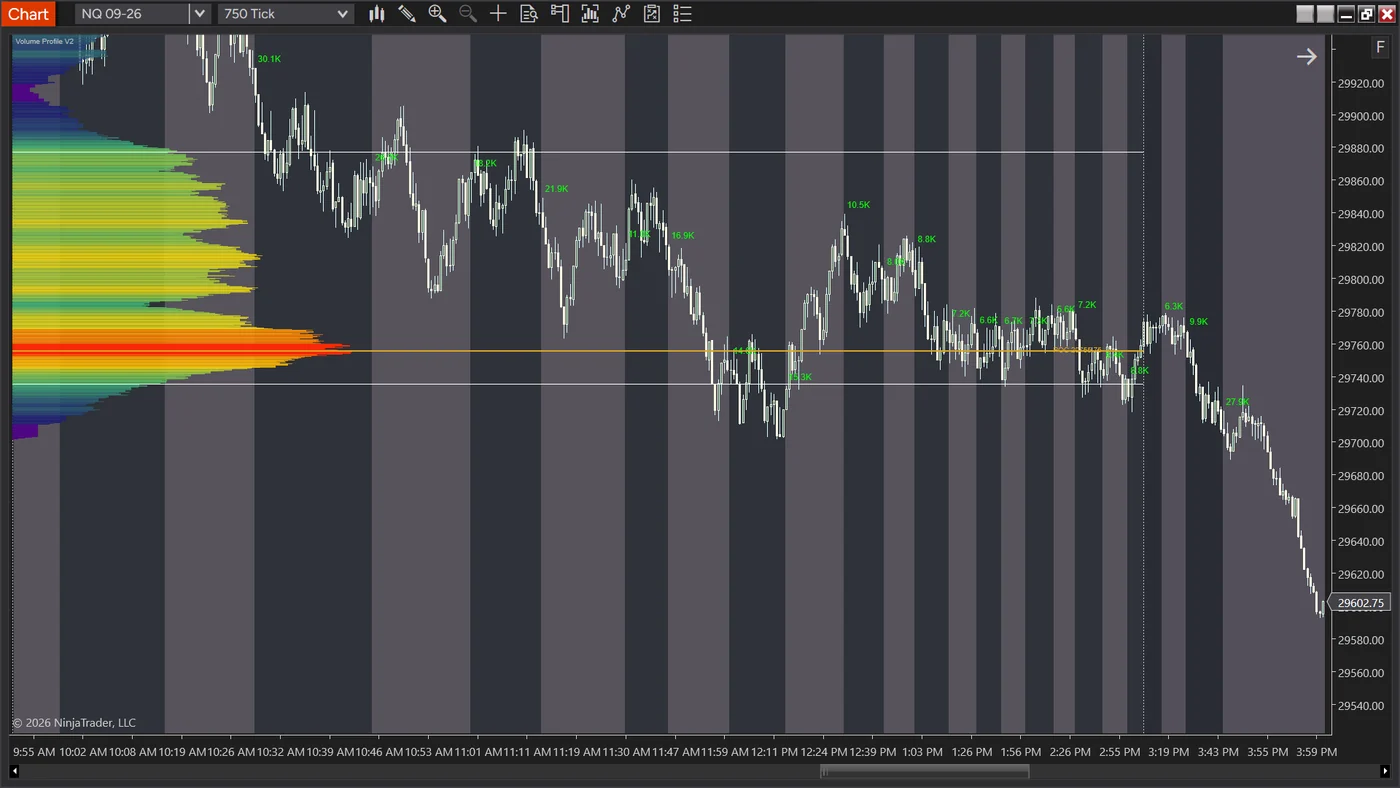The image size is (1400, 788).
Task: Click the 27.9K volume label
Action: click(1237, 402)
